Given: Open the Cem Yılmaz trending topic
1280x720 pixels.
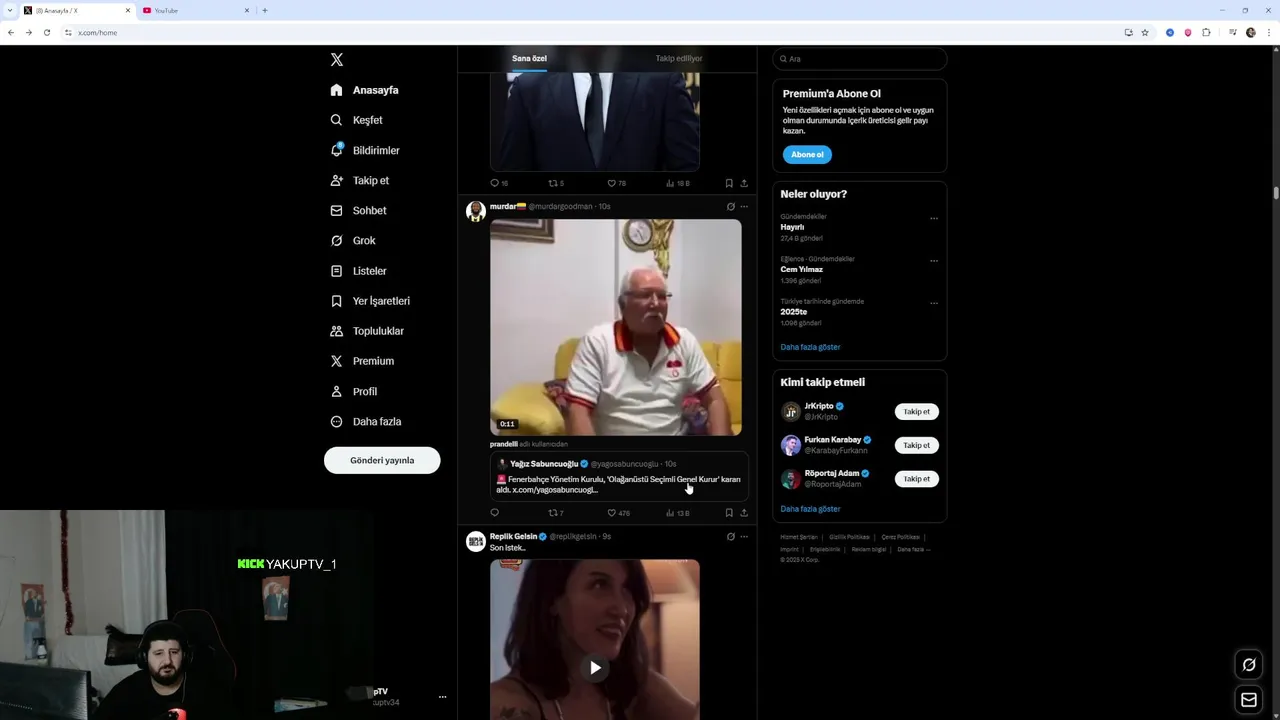Looking at the screenshot, I should [x=802, y=269].
